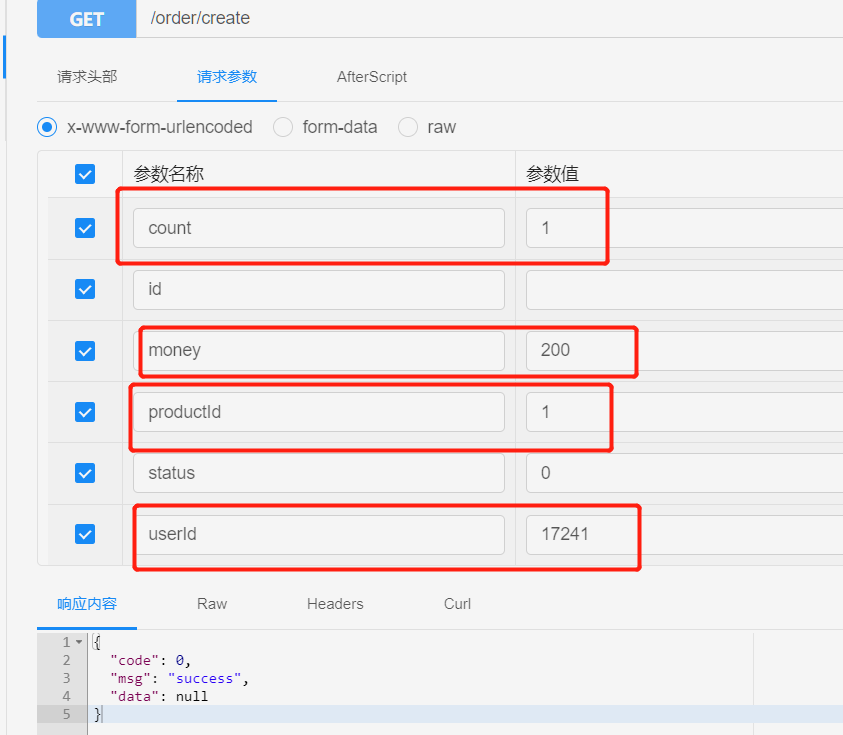Click the 参数名称 column header
843x735 pixels.
(x=169, y=174)
